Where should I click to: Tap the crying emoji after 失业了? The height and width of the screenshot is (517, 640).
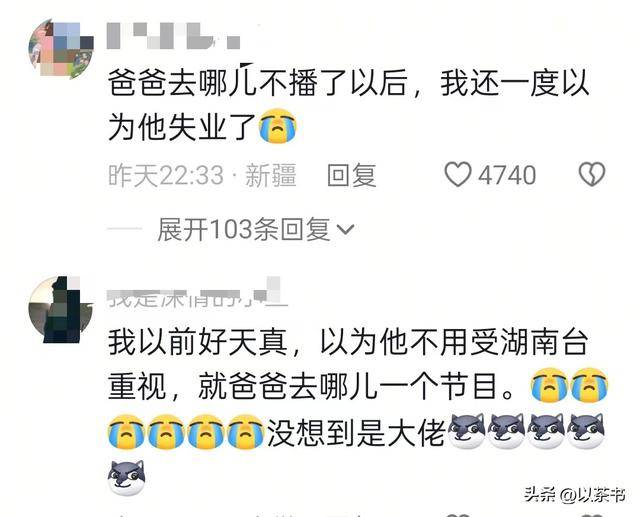point(278,126)
